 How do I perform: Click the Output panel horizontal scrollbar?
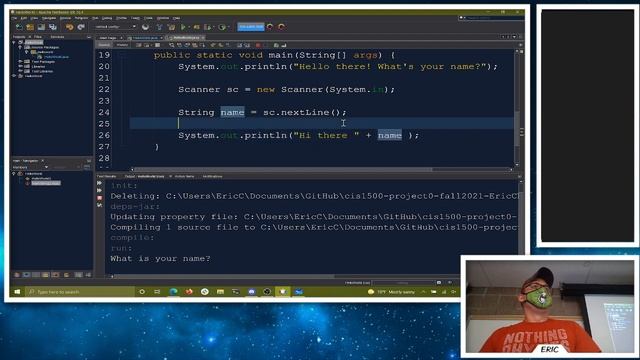coord(224,276)
